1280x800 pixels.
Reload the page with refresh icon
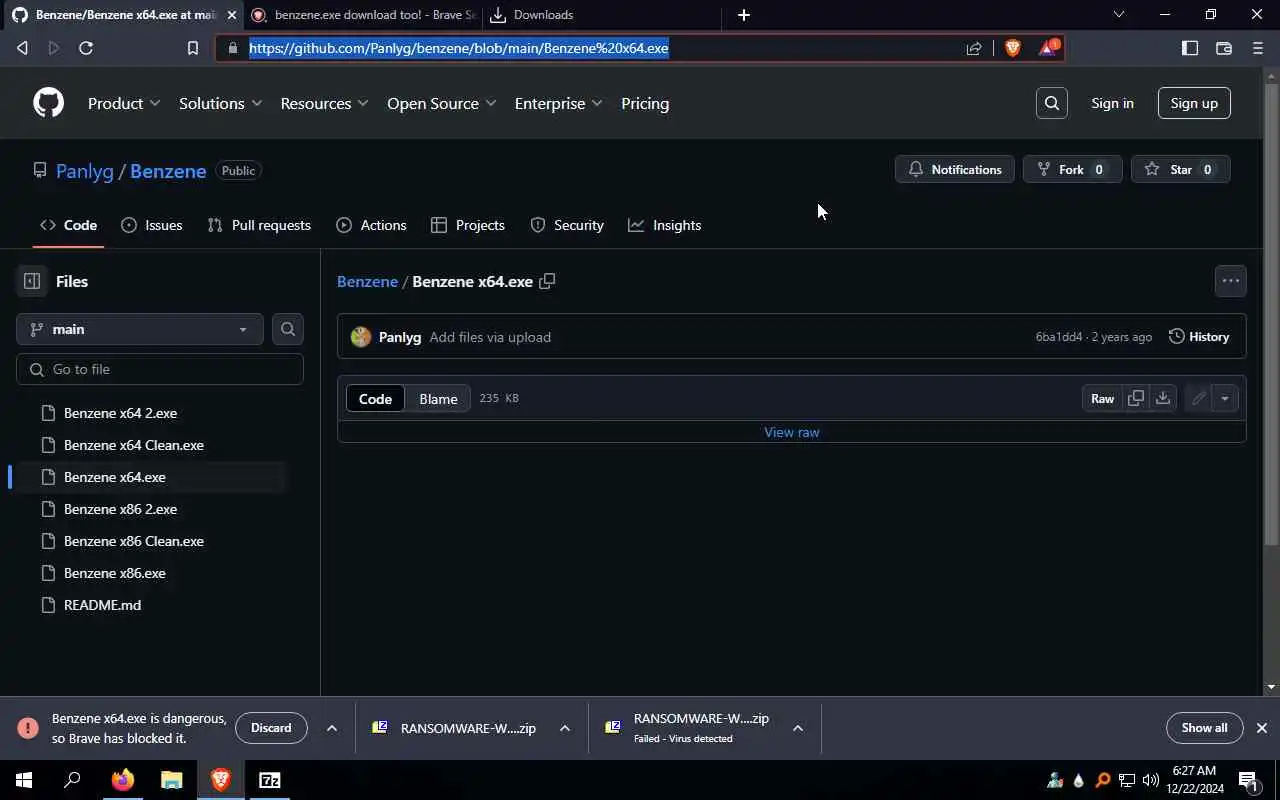coord(86,48)
